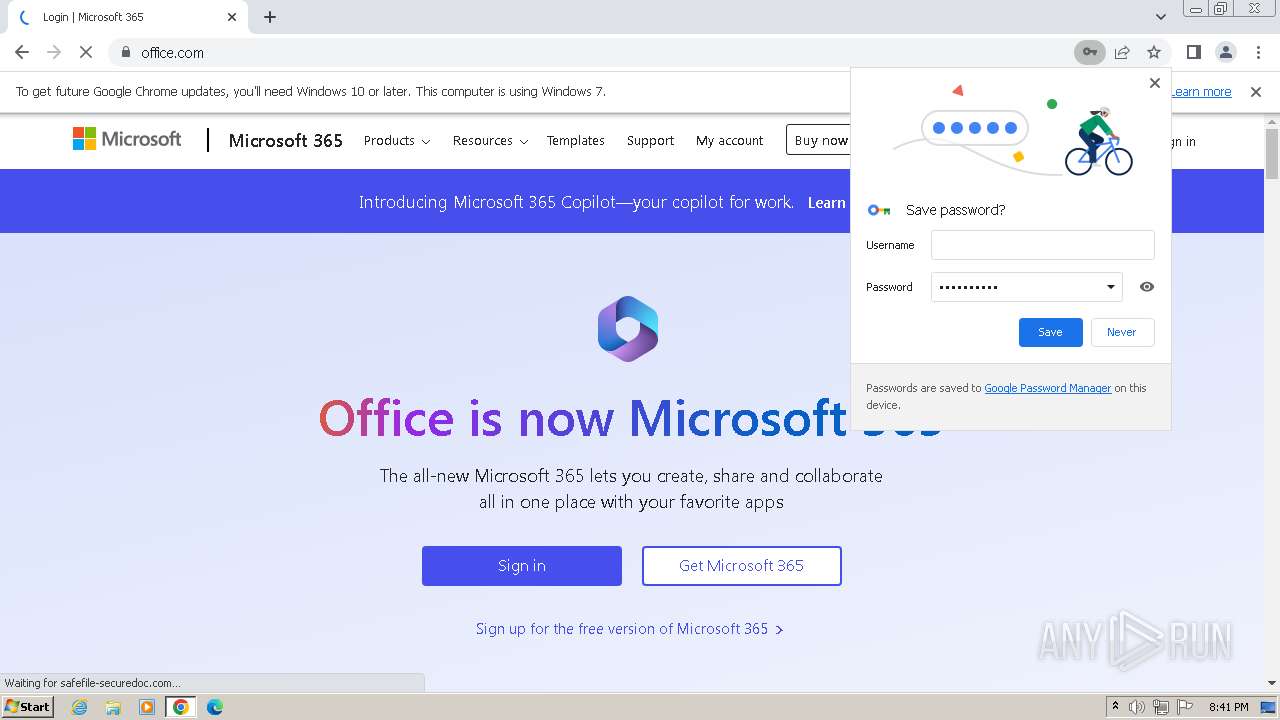Screen dimensions: 1280x720
Task: Sign up for the free version link
Action: pyautogui.click(x=629, y=629)
